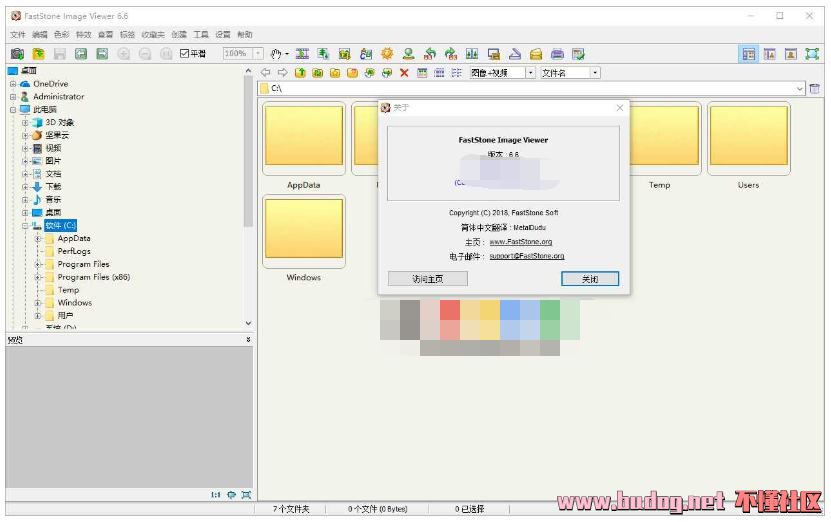Click the recycle bin icon beside address bar
This screenshot has width=831, height=522.
[815, 89]
